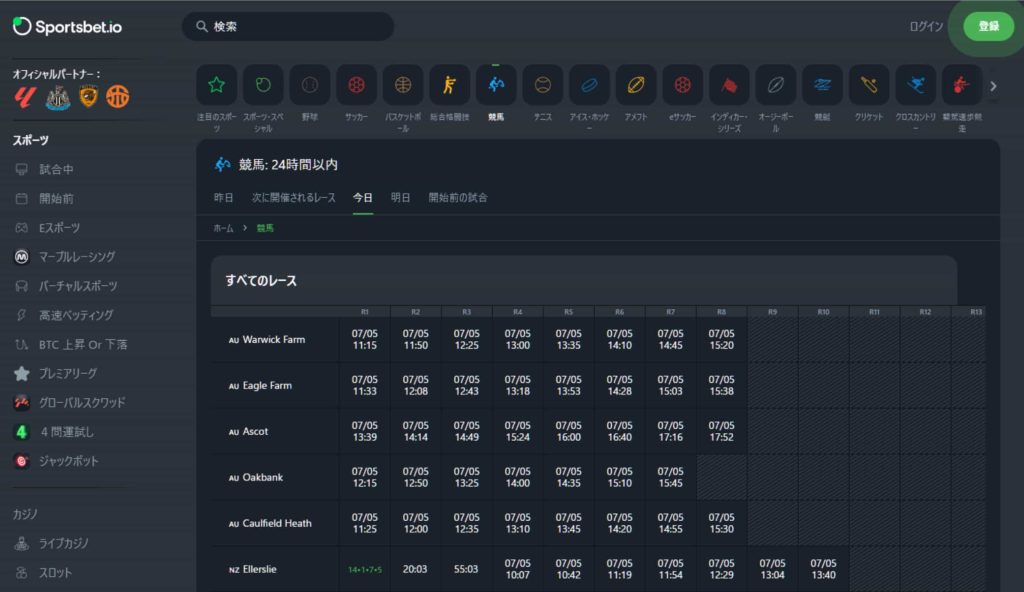Screen dimensions: 1024x592
Task: Select the eサッカー icon
Action: coord(682,85)
